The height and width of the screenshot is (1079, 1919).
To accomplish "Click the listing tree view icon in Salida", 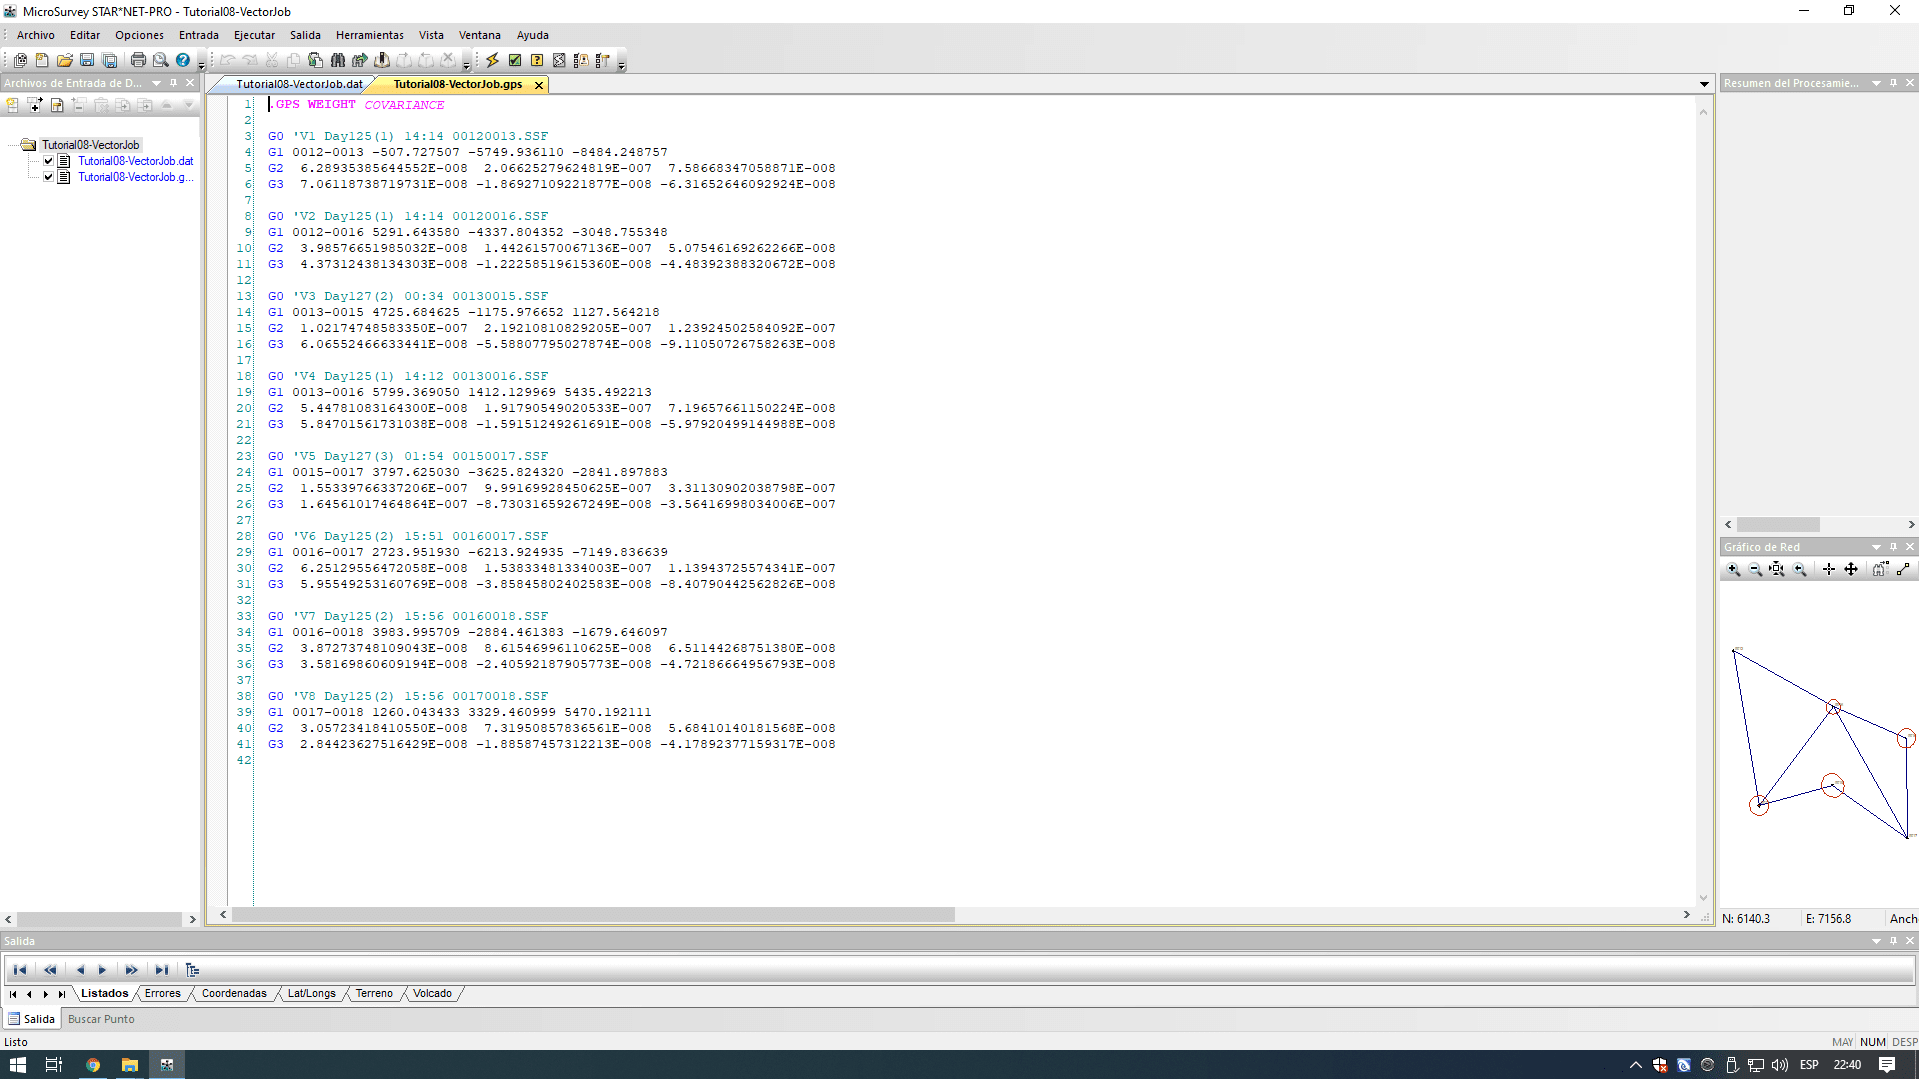I will (x=192, y=969).
